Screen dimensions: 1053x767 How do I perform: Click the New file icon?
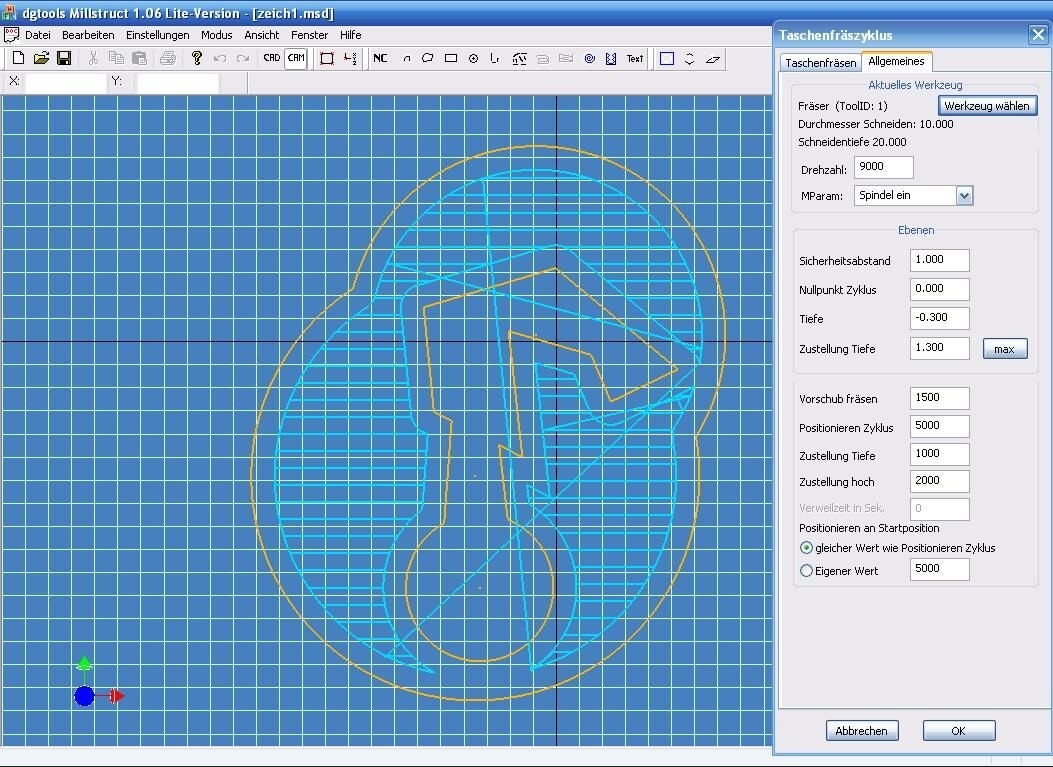point(17,59)
